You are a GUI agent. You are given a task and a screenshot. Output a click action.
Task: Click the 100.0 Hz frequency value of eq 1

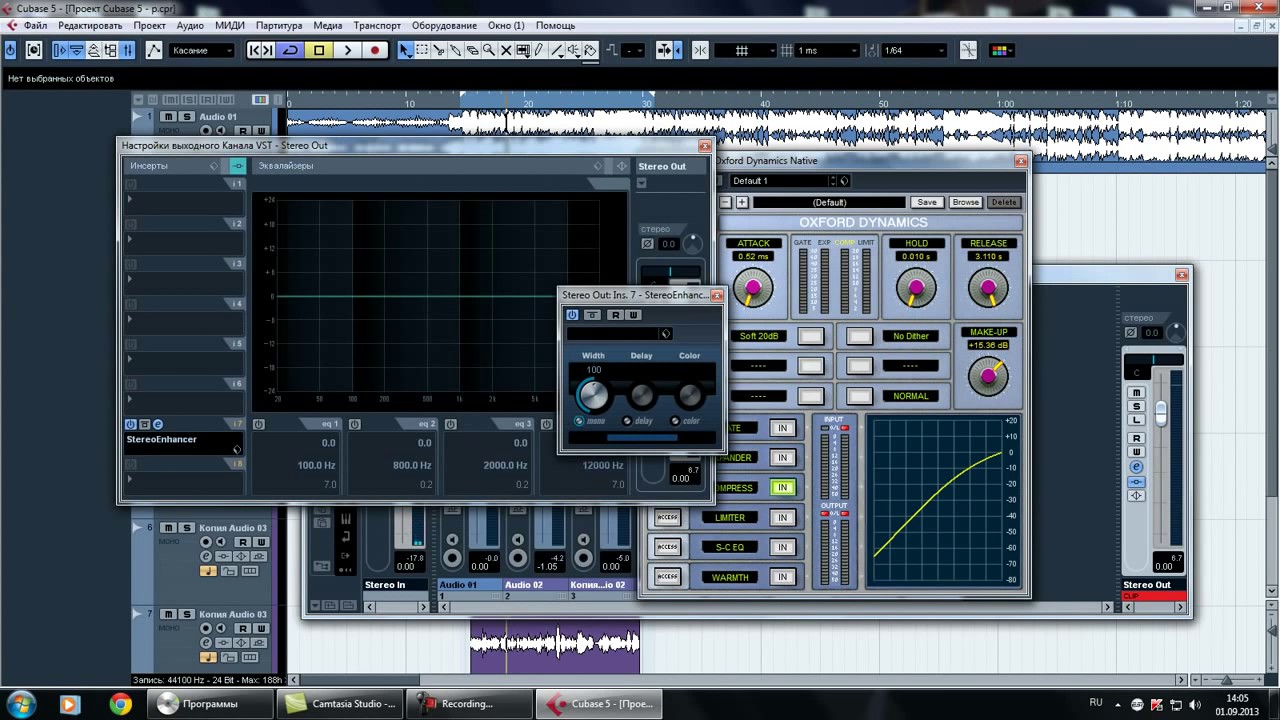coord(316,465)
